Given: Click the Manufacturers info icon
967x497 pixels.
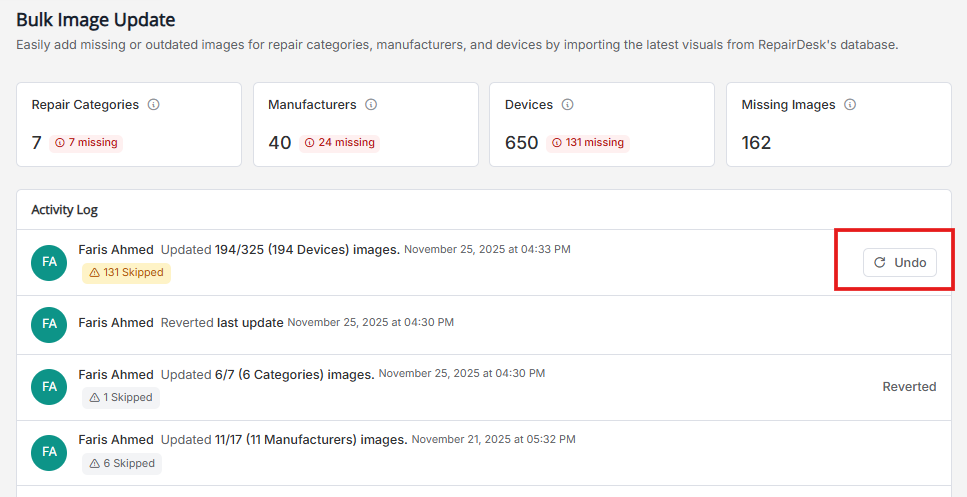Looking at the screenshot, I should tap(371, 105).
